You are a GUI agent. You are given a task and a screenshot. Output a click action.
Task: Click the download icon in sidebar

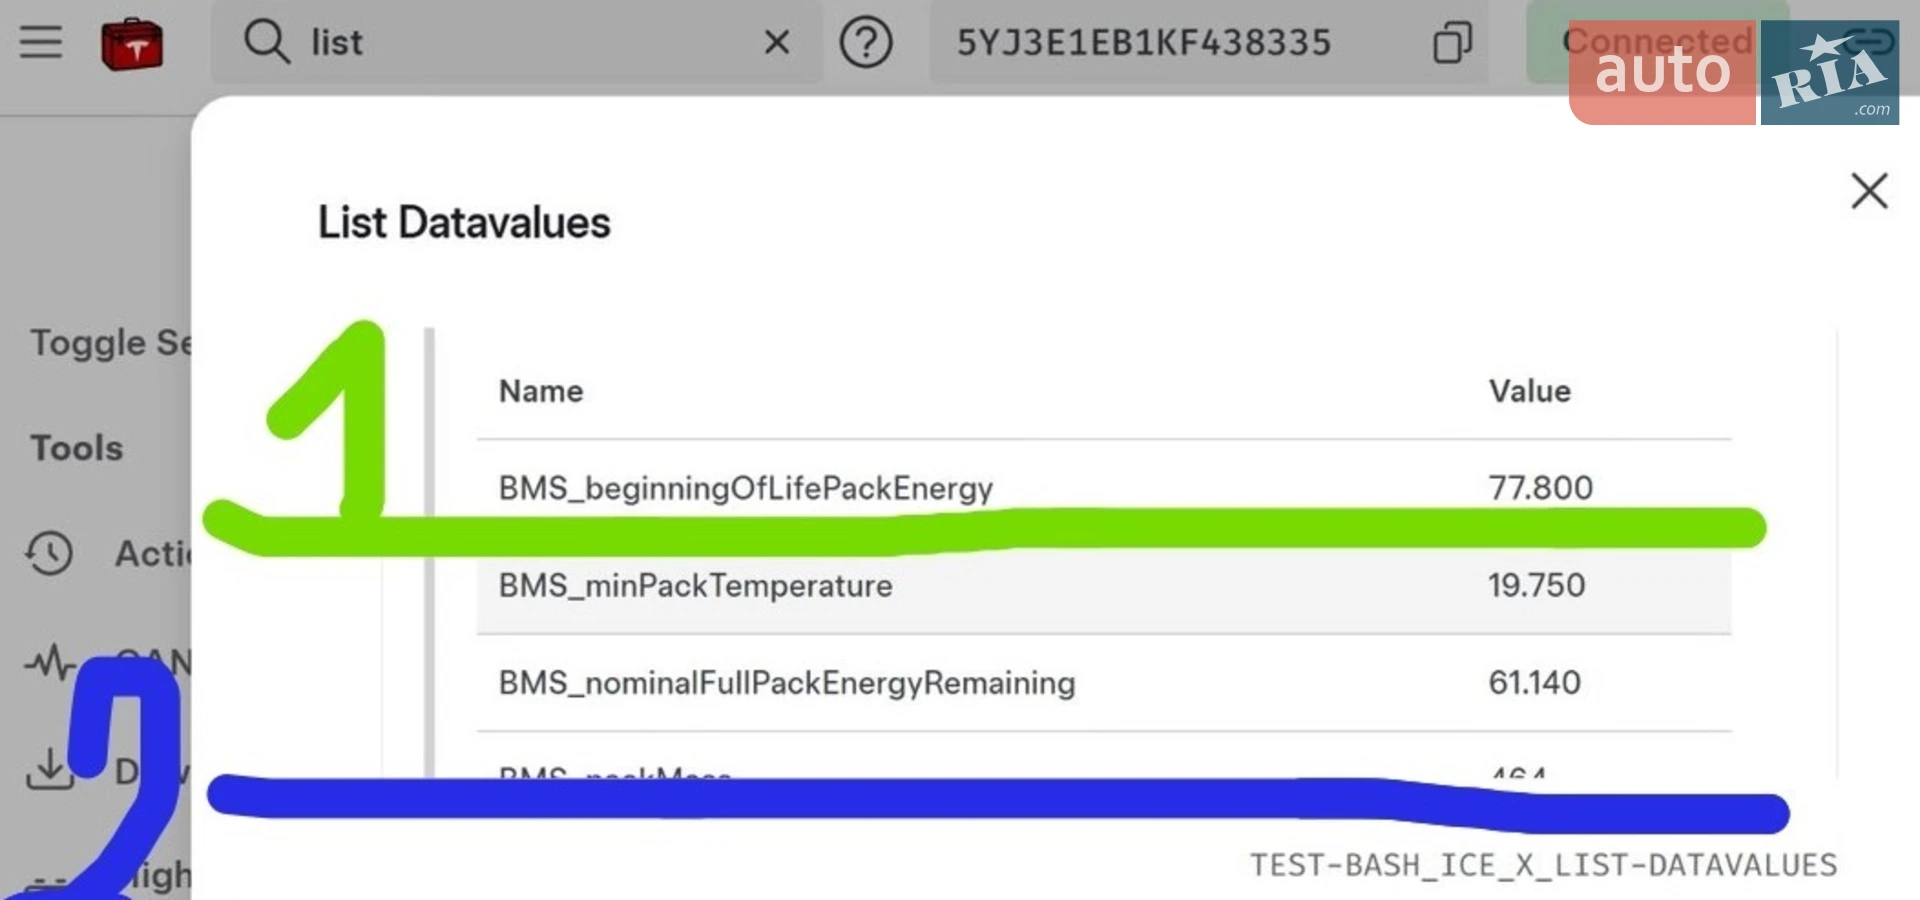(49, 768)
